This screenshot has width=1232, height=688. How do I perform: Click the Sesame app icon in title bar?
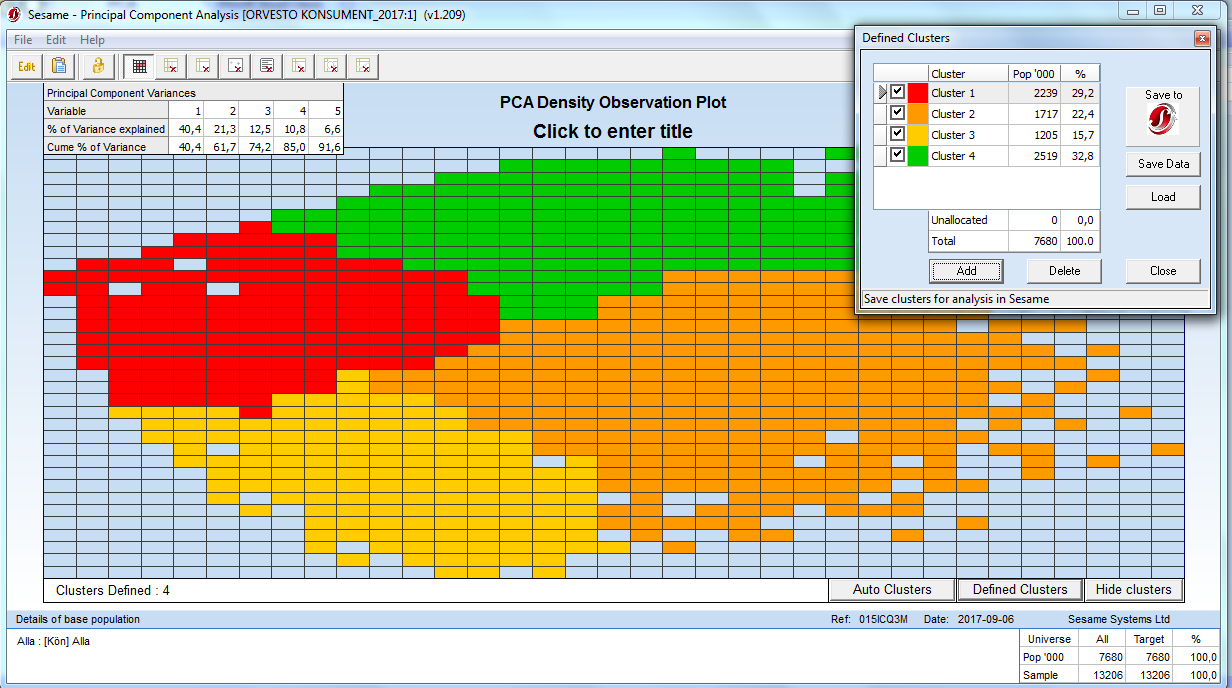[x=14, y=15]
